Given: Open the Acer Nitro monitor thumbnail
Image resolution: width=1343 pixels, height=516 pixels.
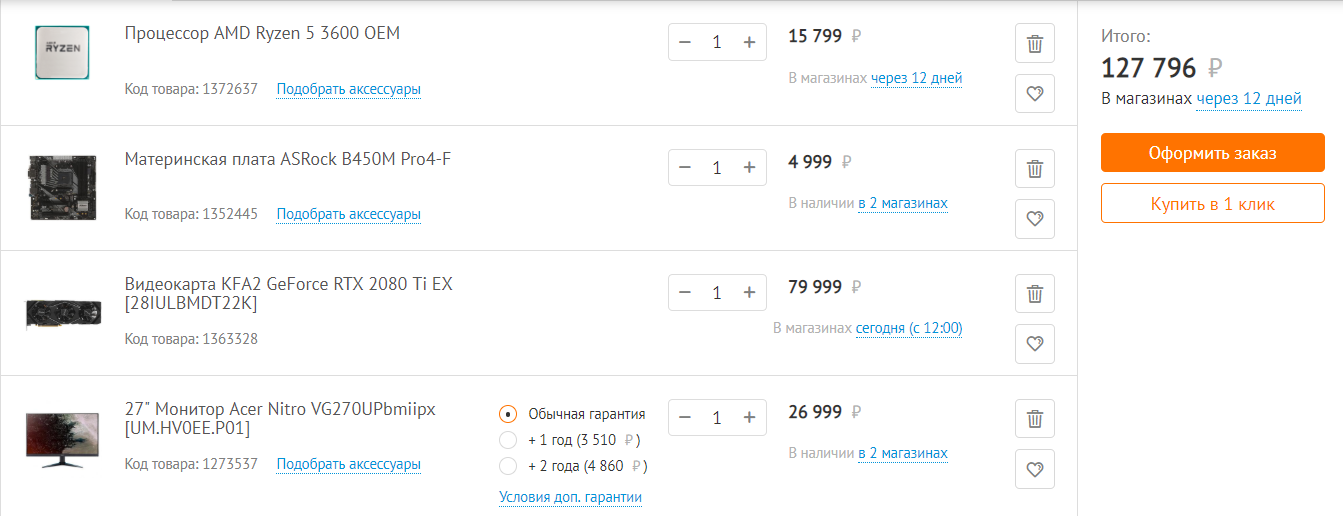Looking at the screenshot, I should tap(62, 437).
